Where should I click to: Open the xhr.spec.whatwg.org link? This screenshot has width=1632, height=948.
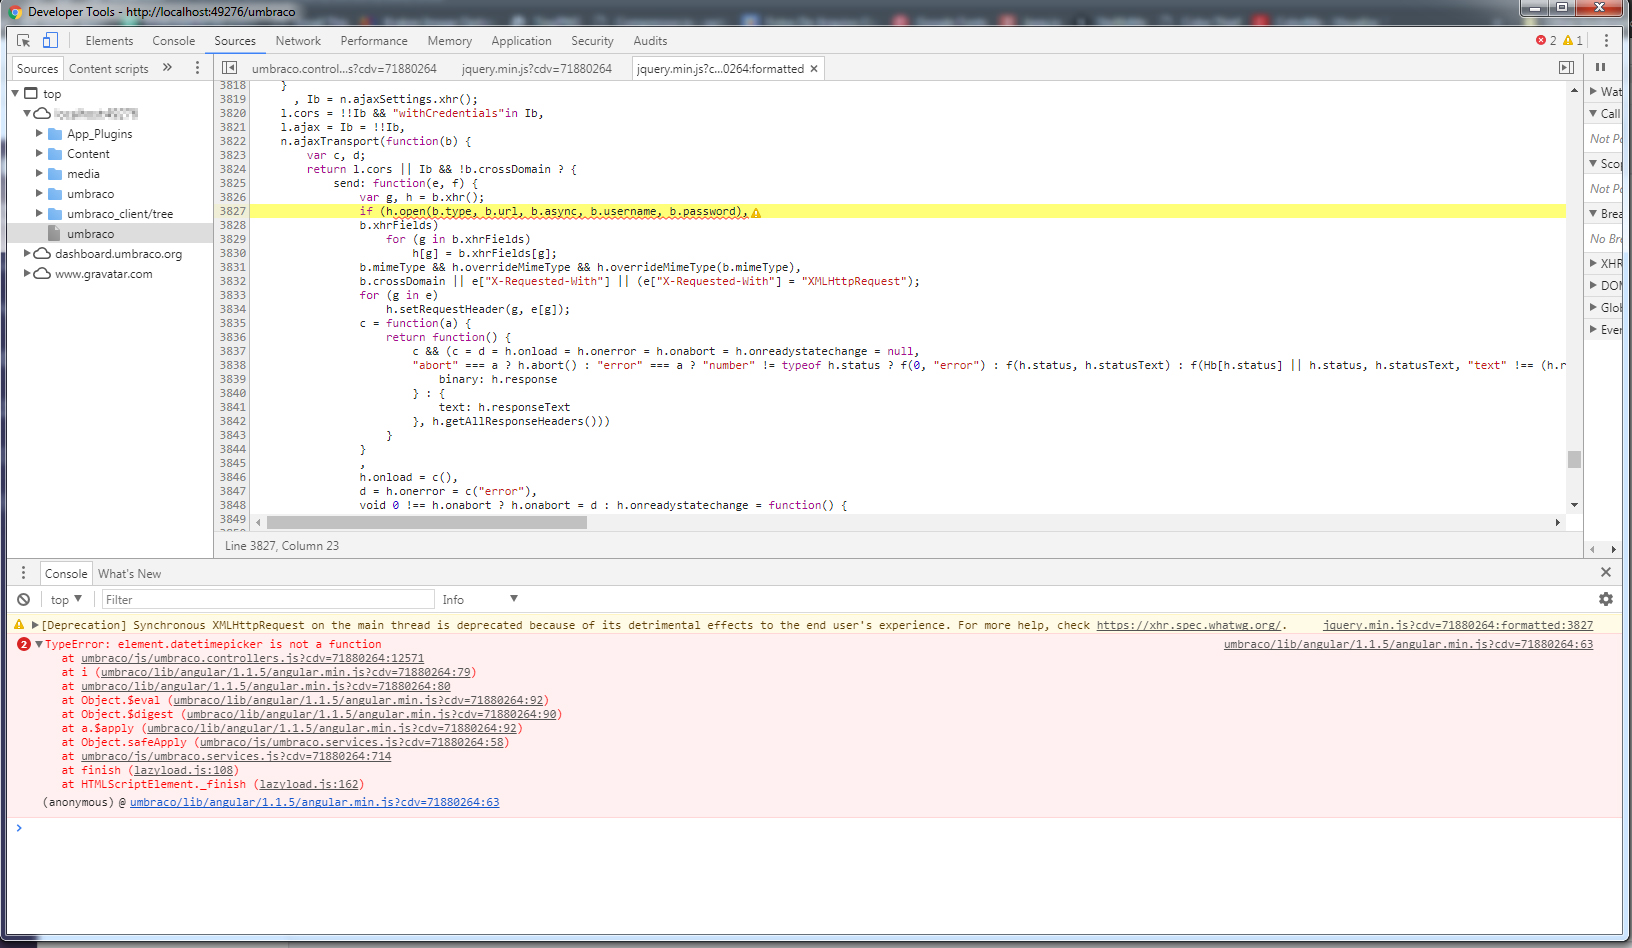click(x=1188, y=625)
